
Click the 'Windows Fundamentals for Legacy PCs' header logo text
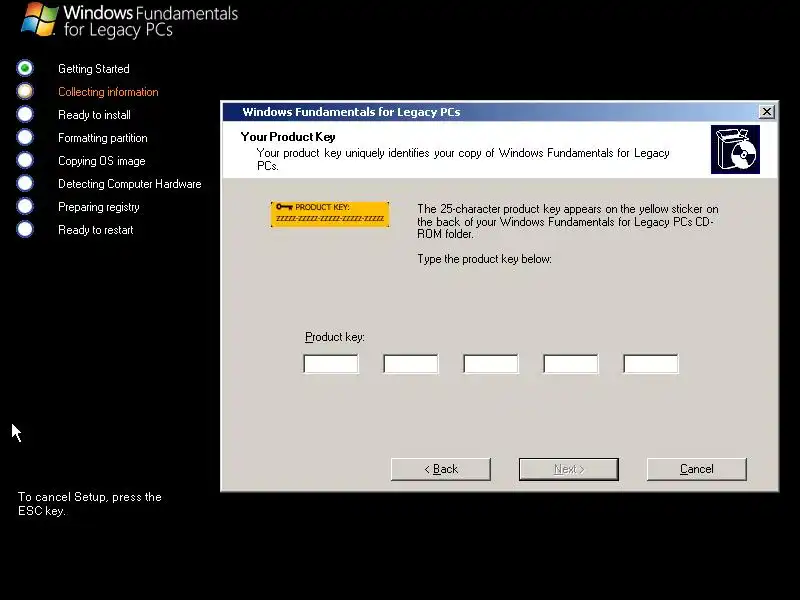coord(151,21)
